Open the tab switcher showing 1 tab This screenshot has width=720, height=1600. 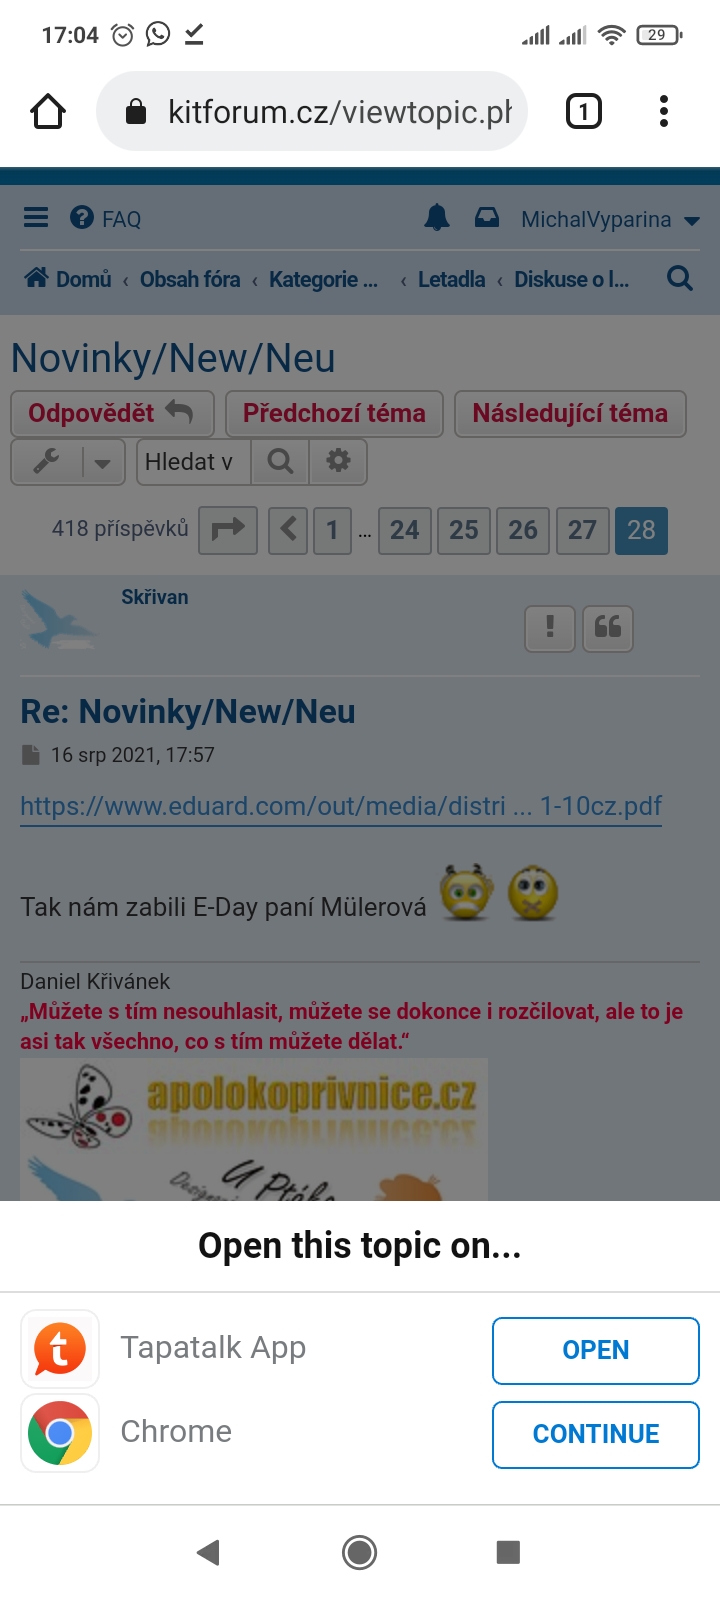(x=584, y=111)
